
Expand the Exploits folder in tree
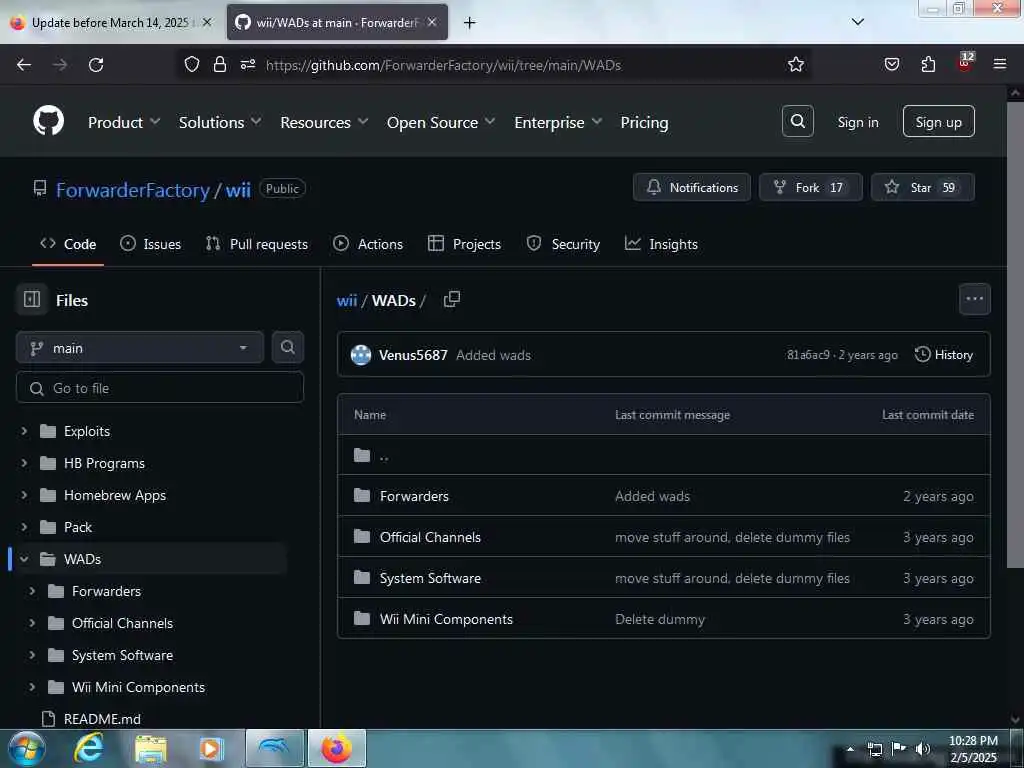[x=24, y=431]
